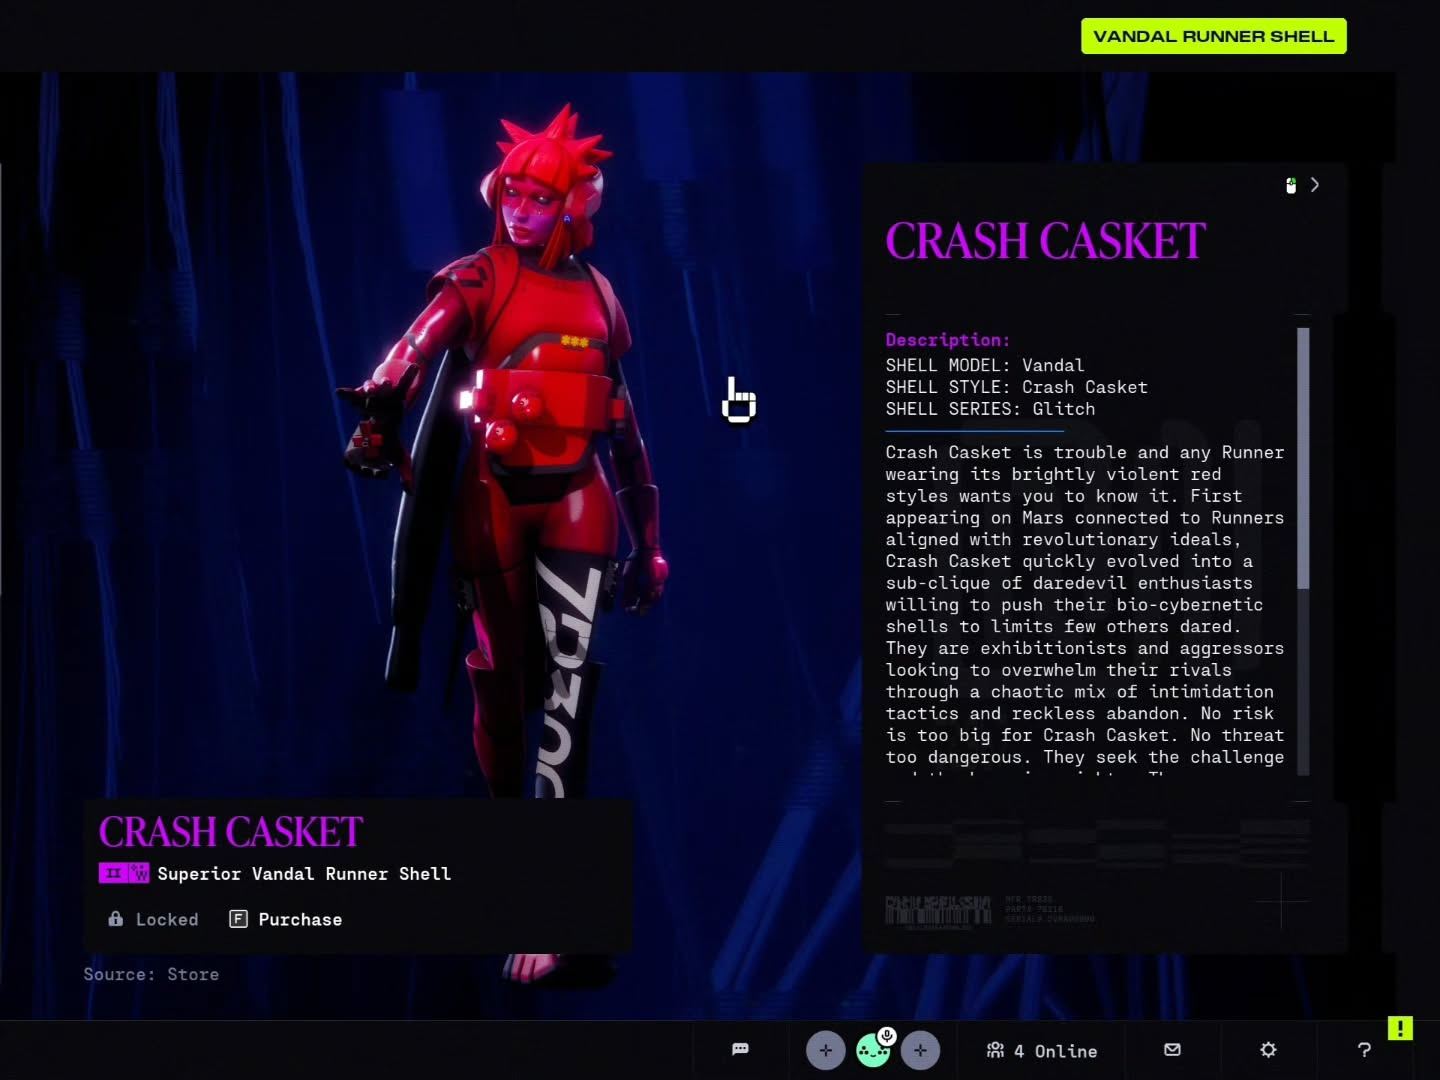
Task: Click the "Locked" status text
Action: (x=167, y=920)
